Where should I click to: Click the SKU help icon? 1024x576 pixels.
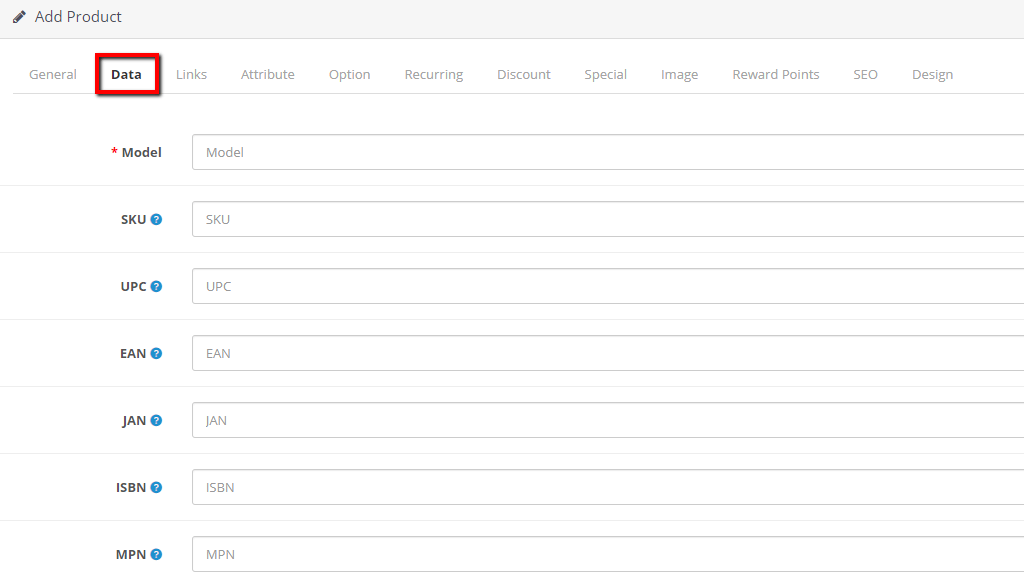pyautogui.click(x=156, y=218)
